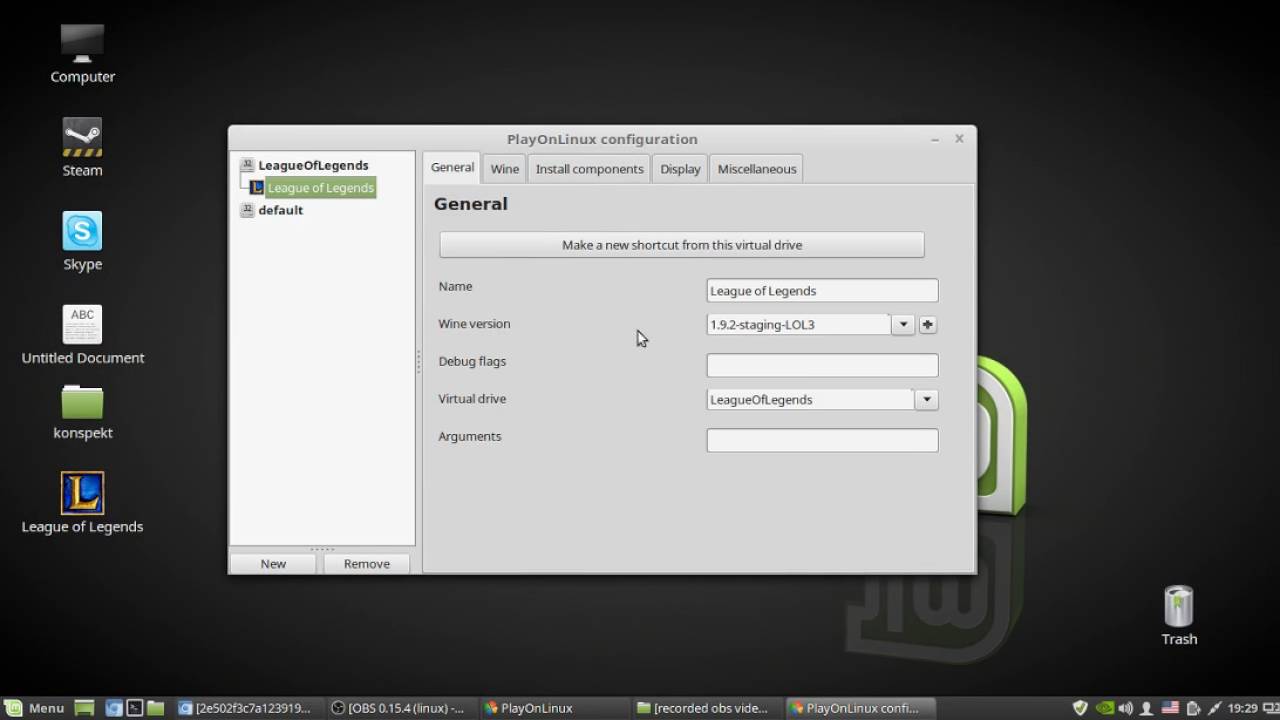Open the konspekt folder icon
This screenshot has height=720, width=1280.
82,413
